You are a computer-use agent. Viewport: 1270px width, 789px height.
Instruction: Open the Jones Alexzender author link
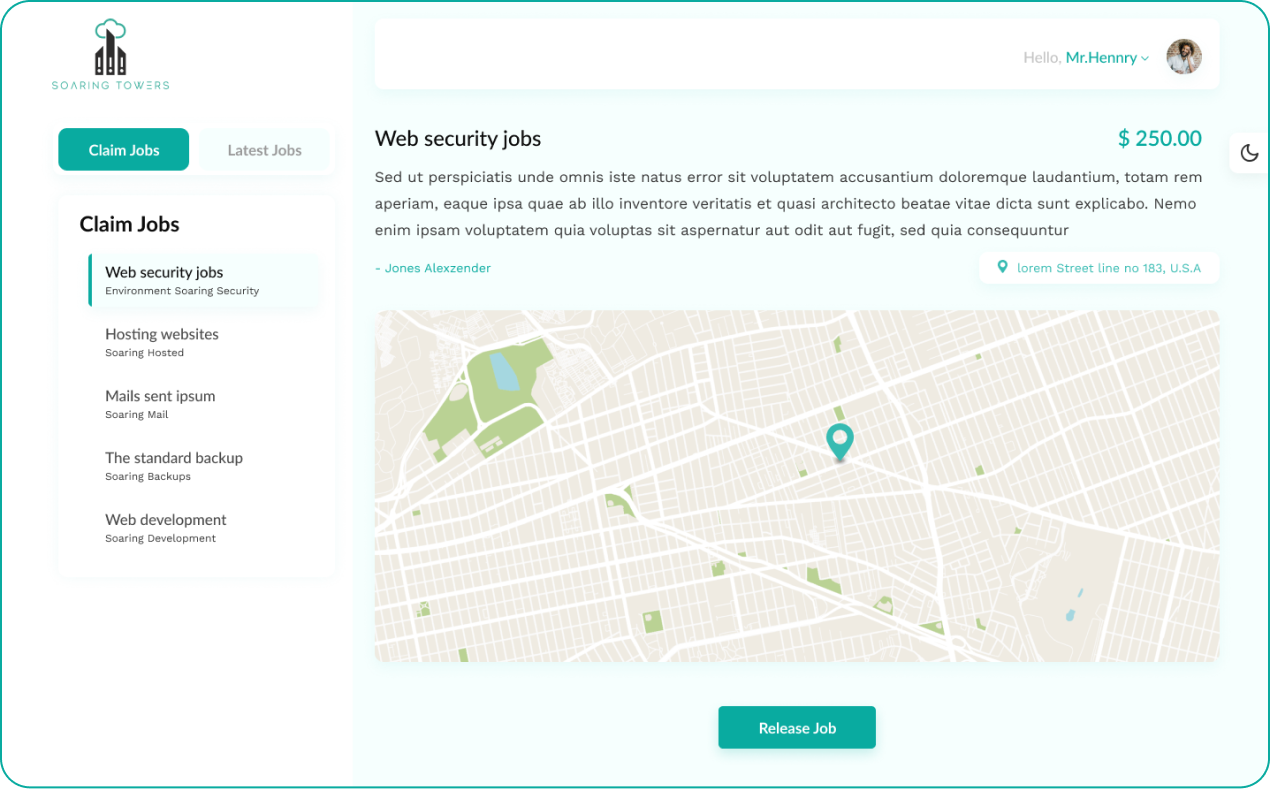[x=433, y=268]
